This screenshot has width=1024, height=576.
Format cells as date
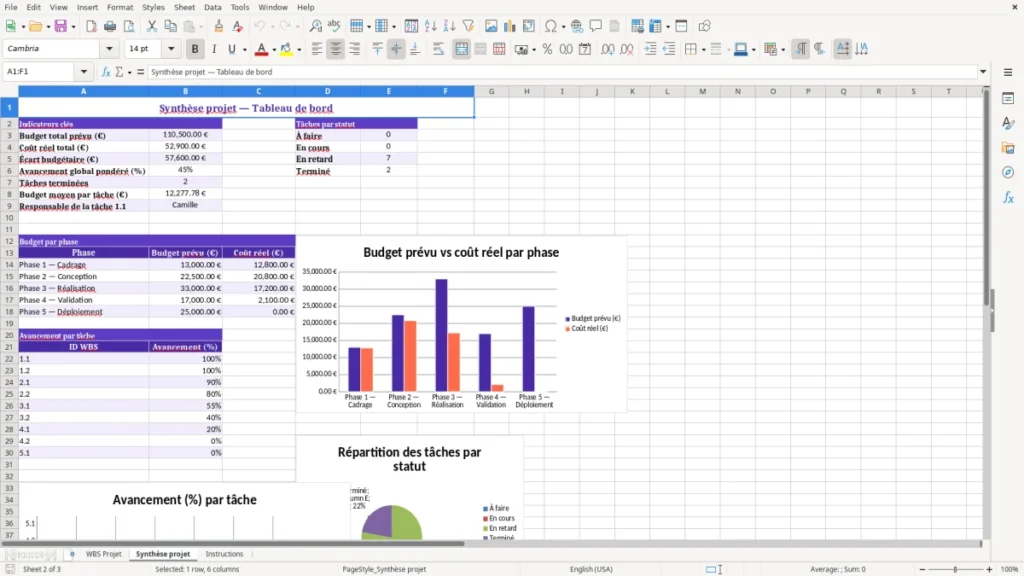pyautogui.click(x=585, y=49)
